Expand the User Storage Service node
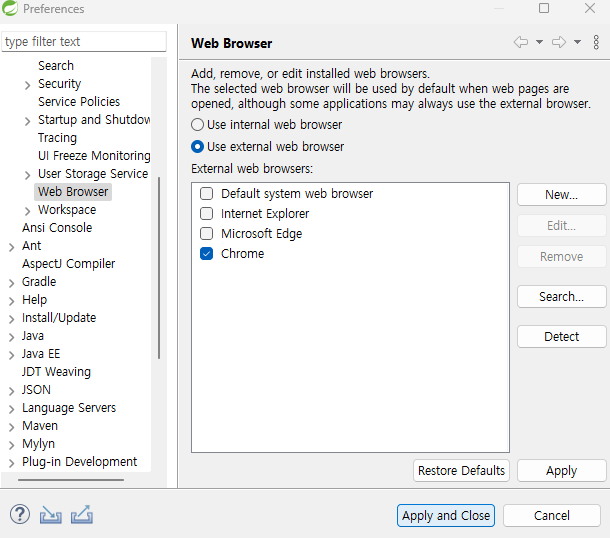This screenshot has height=538, width=610. click(x=27, y=175)
